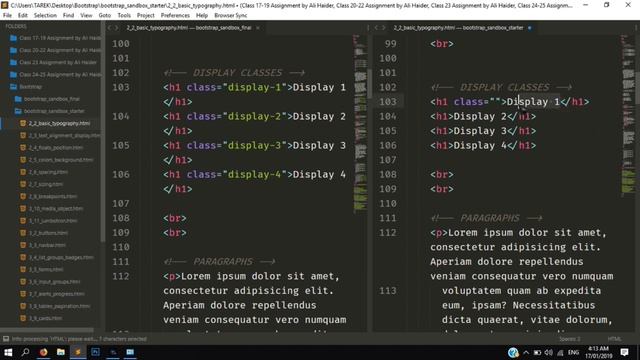
Task: Open the Project menu
Action: pos(145,16)
